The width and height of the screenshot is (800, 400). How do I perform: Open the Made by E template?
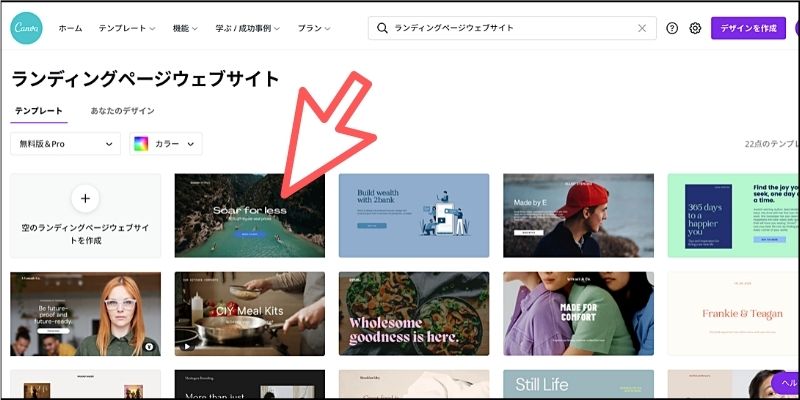point(578,215)
